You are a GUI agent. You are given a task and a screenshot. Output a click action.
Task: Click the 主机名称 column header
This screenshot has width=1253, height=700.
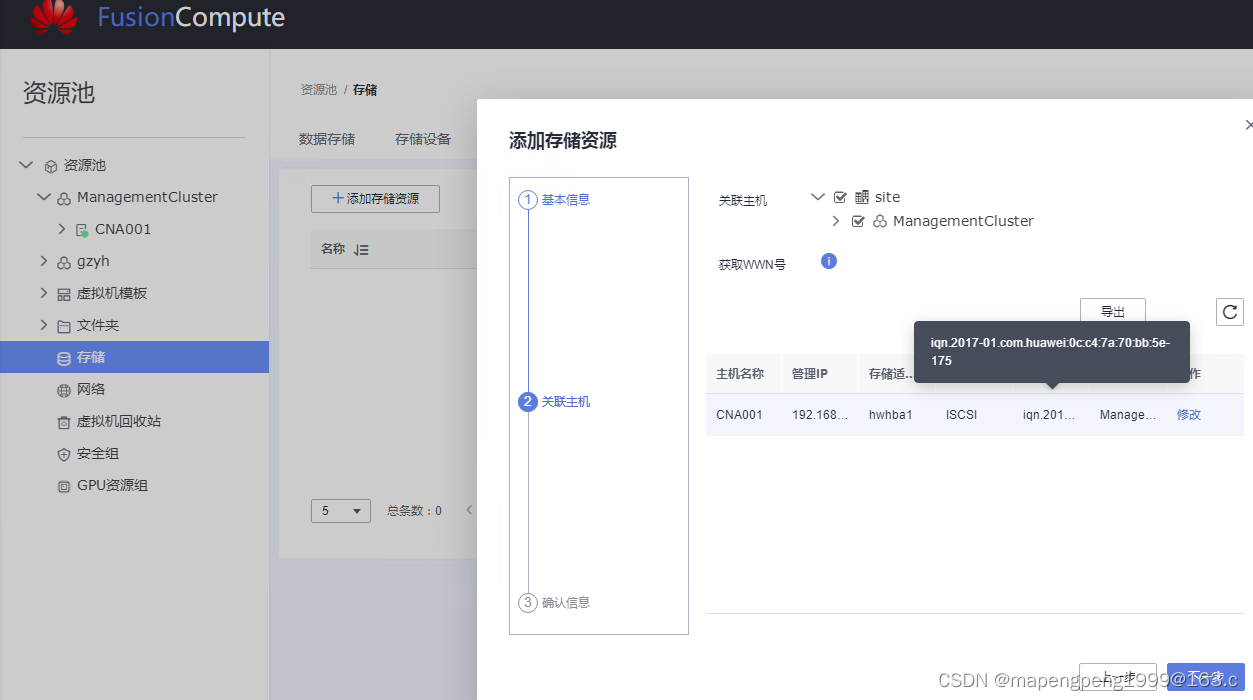pyautogui.click(x=740, y=374)
